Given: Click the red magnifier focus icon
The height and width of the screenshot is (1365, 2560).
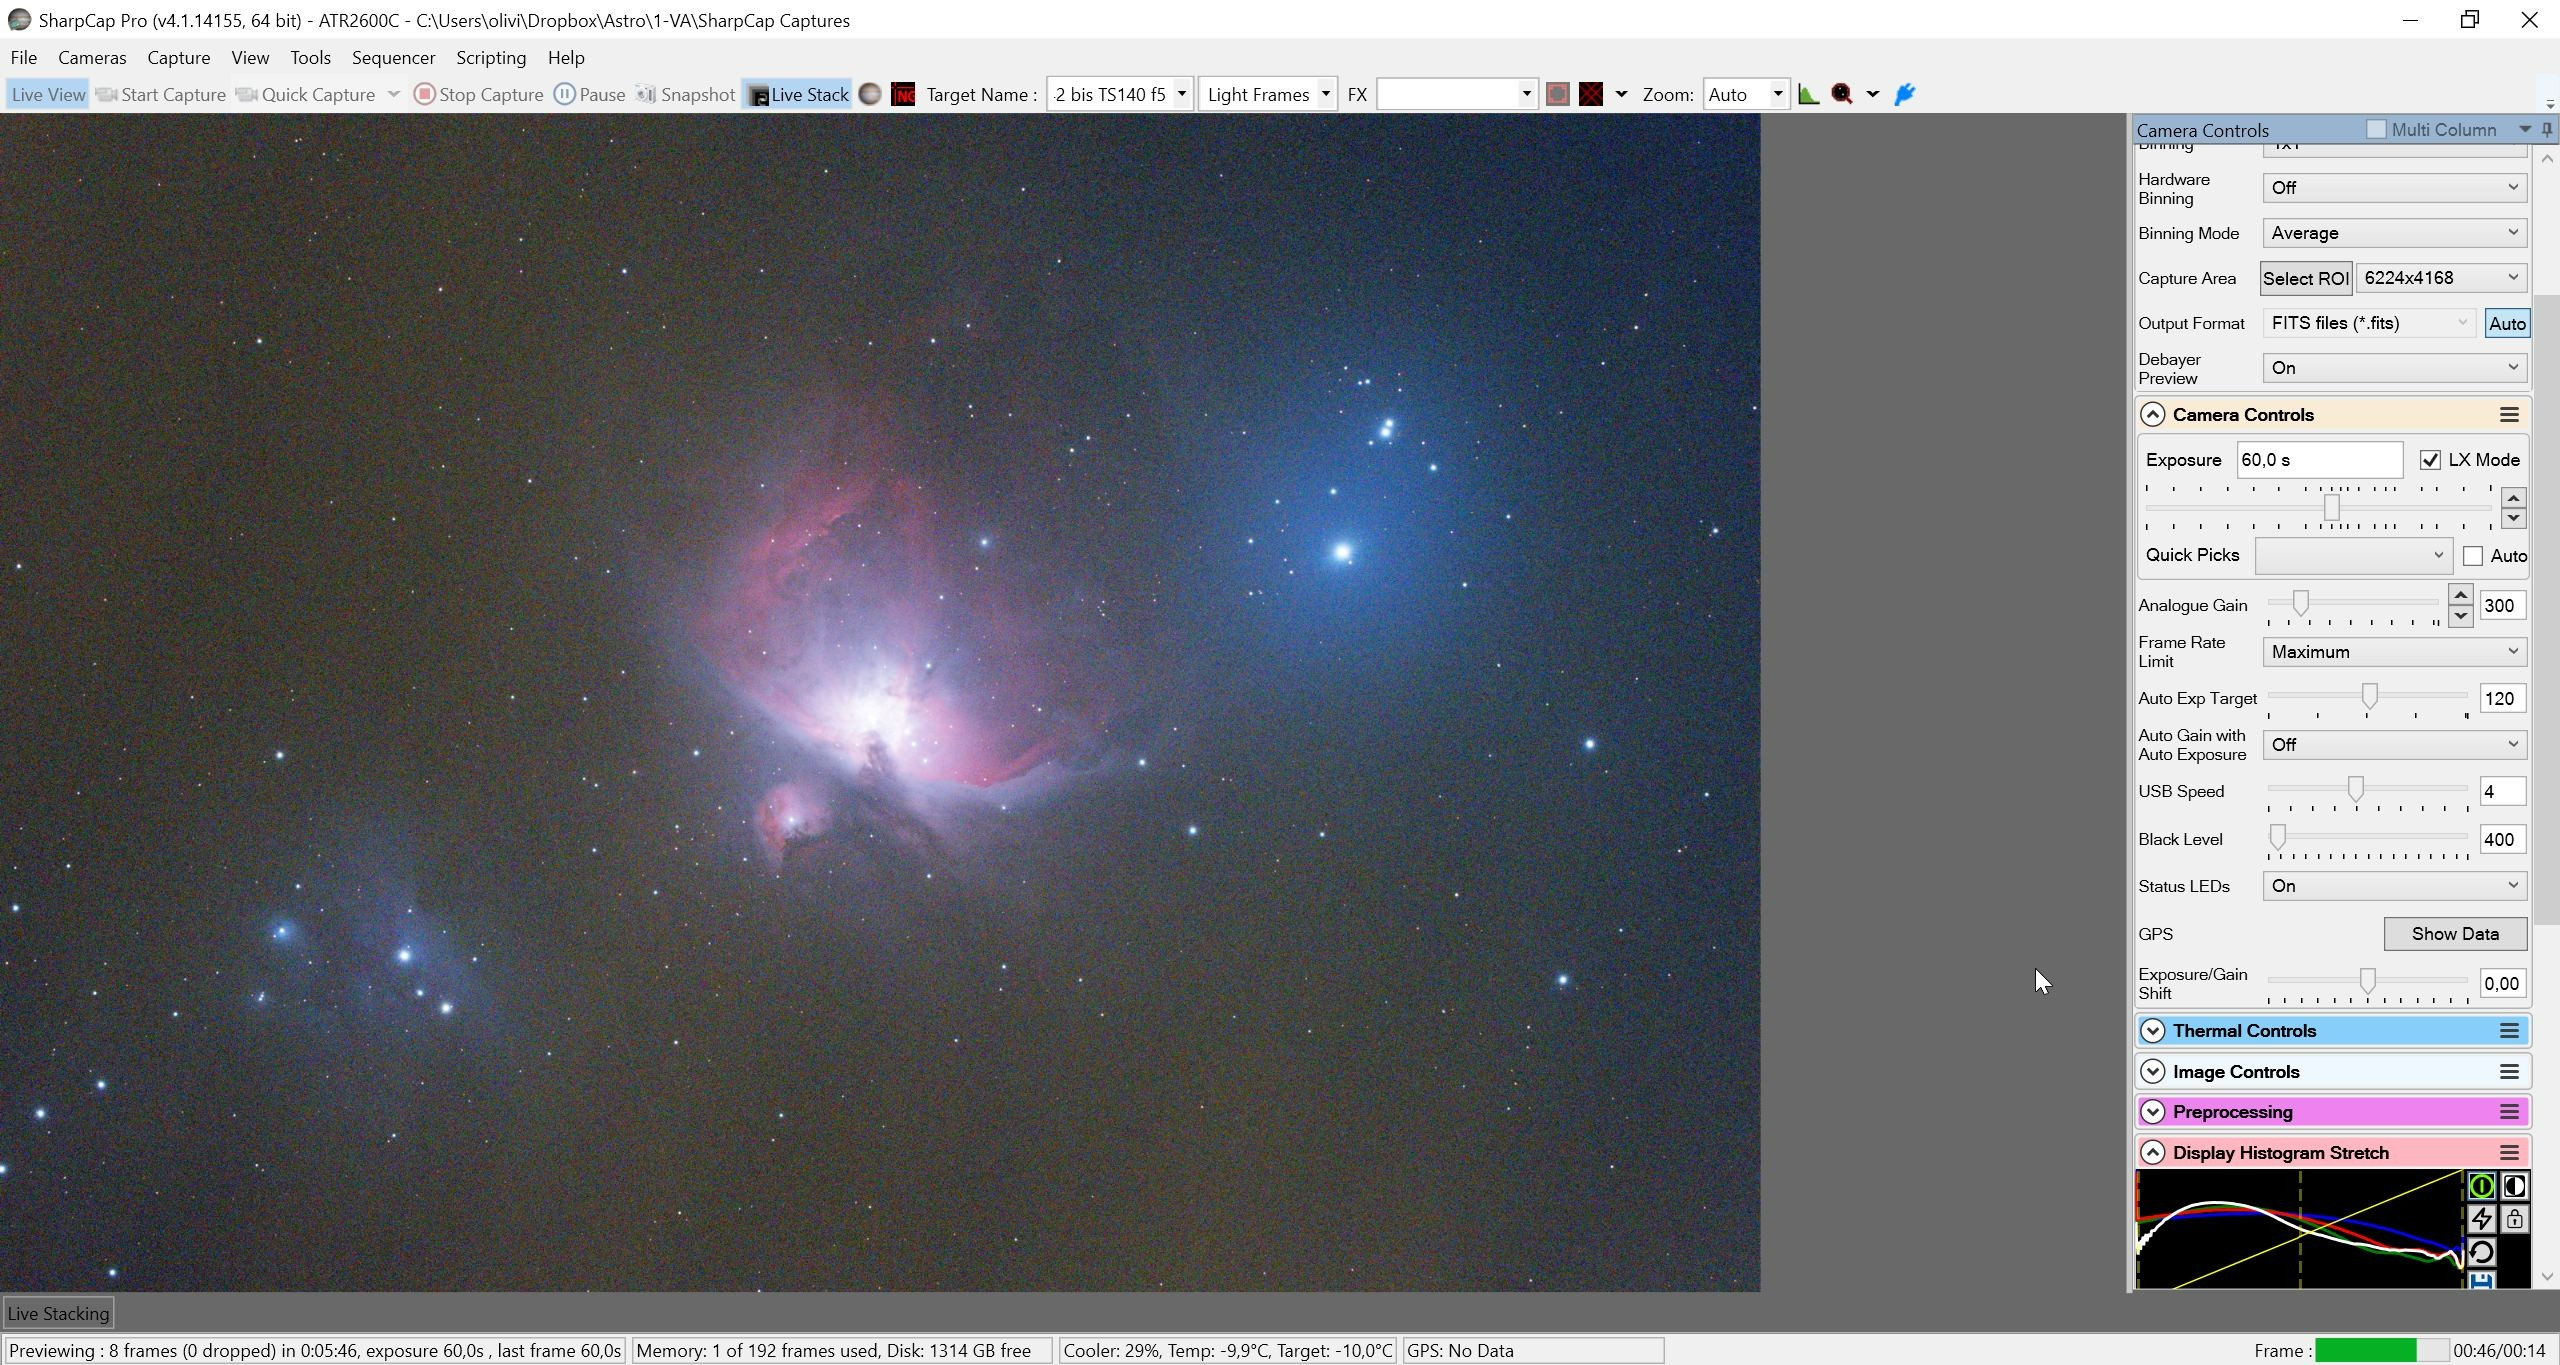Looking at the screenshot, I should click(x=1842, y=94).
